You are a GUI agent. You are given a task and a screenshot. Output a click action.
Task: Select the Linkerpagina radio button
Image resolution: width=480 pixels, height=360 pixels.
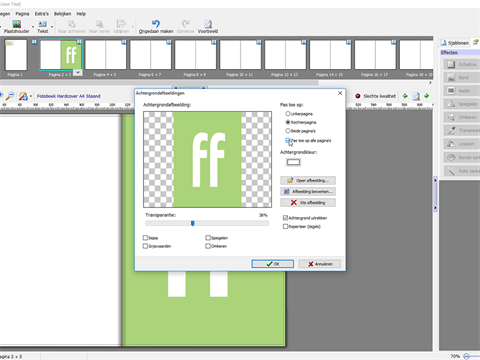[288, 114]
